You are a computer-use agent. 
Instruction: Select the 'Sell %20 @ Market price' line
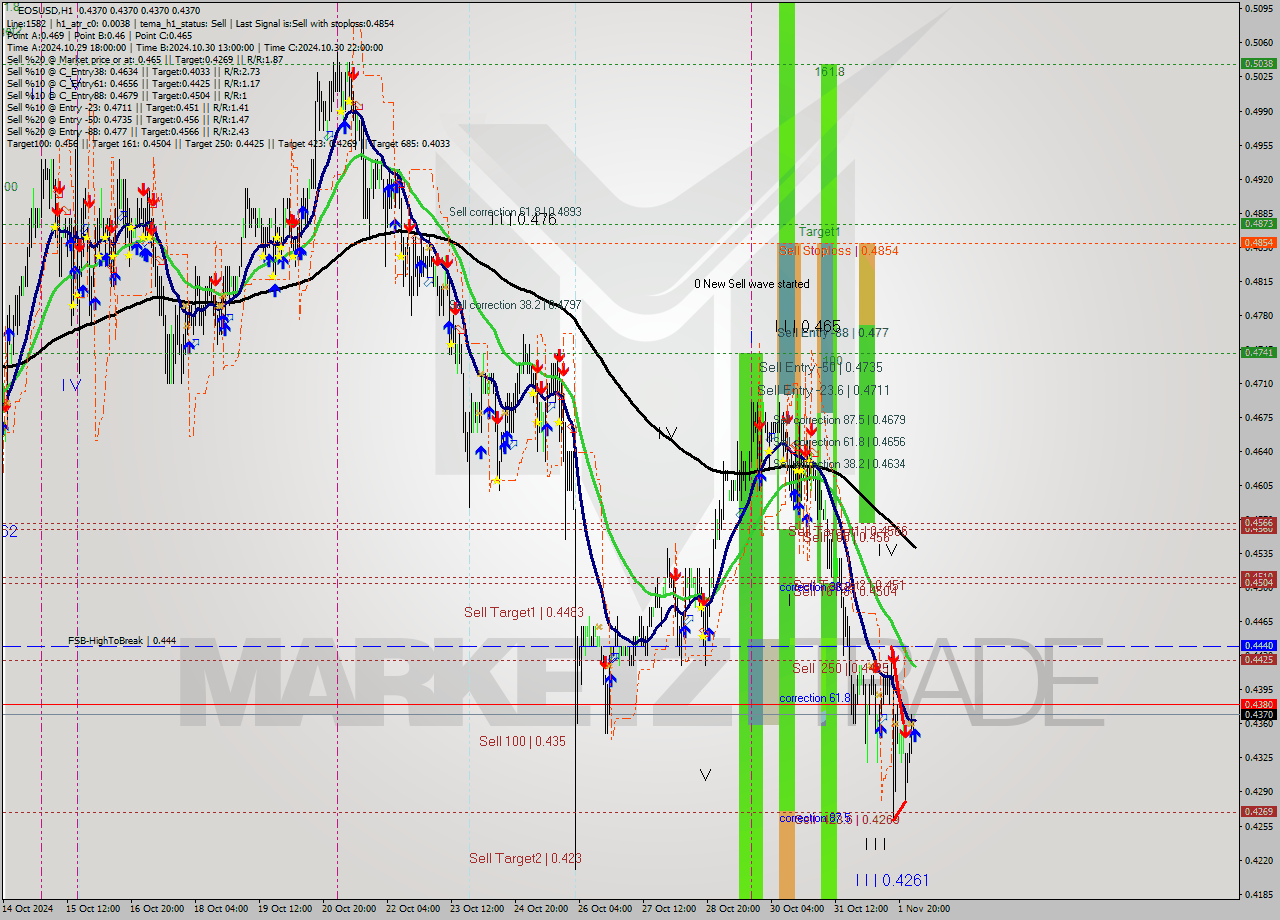pos(145,59)
